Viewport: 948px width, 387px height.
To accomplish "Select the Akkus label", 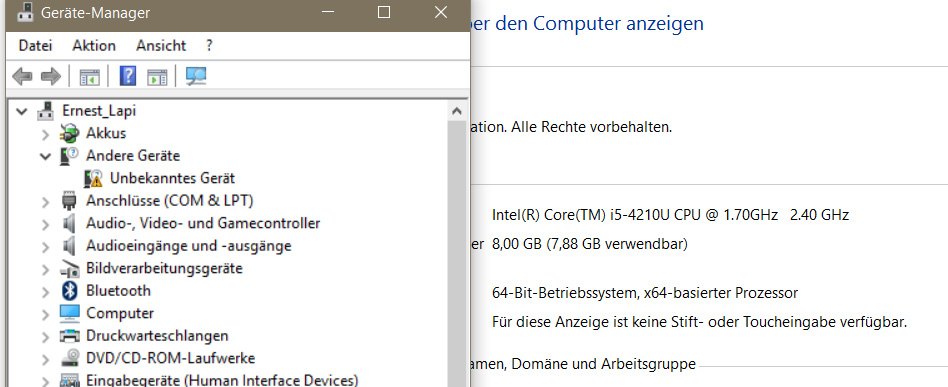I will [x=106, y=133].
